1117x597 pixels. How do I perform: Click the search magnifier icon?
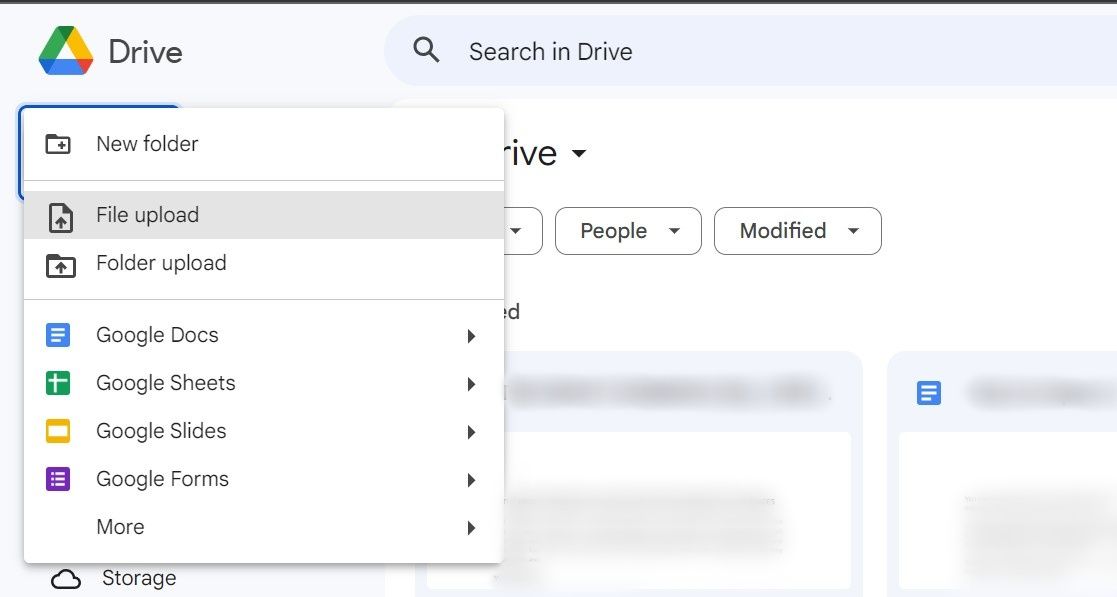point(426,49)
